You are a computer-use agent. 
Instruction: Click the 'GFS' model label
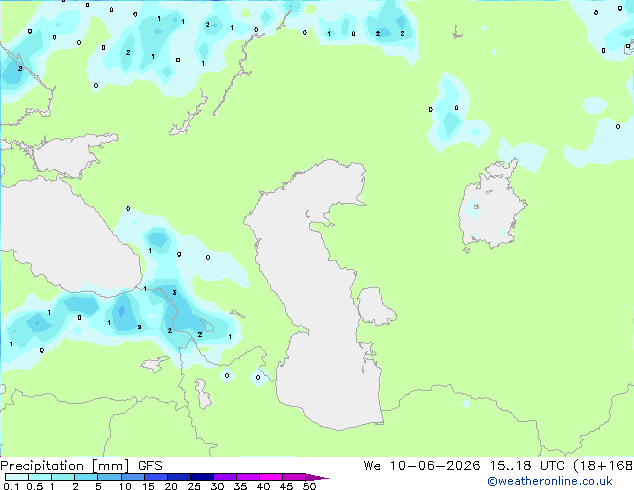click(x=150, y=466)
